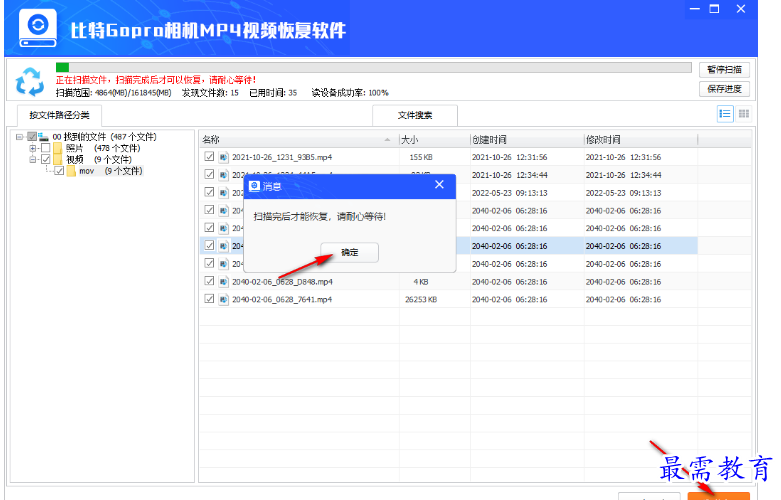Sort by the 名称 column header
The image size is (781, 500).
point(299,140)
